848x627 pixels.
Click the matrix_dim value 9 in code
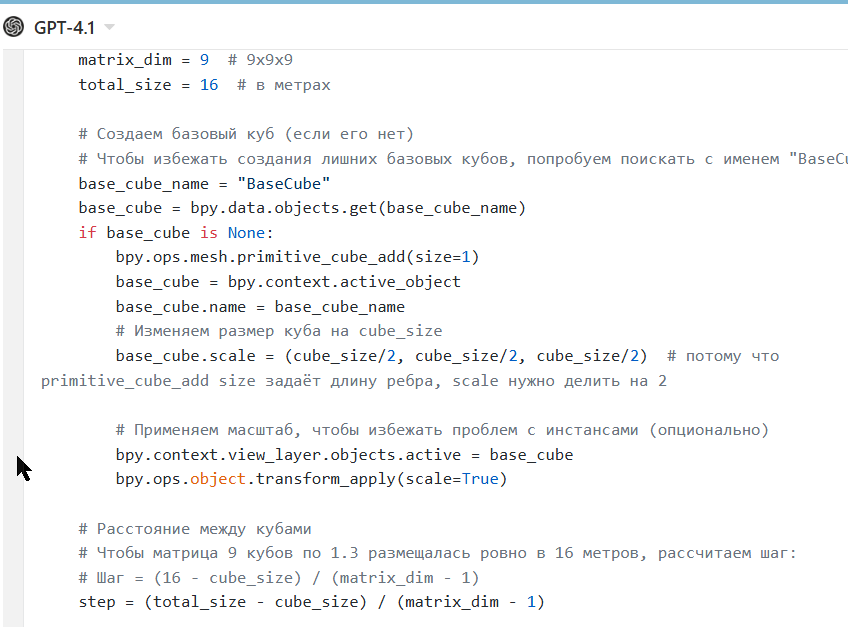pos(204,60)
